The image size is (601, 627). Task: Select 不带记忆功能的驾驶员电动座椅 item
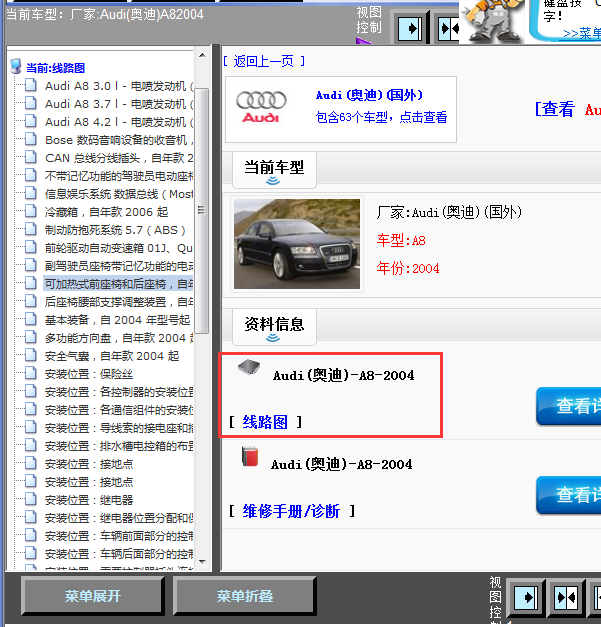click(x=119, y=176)
